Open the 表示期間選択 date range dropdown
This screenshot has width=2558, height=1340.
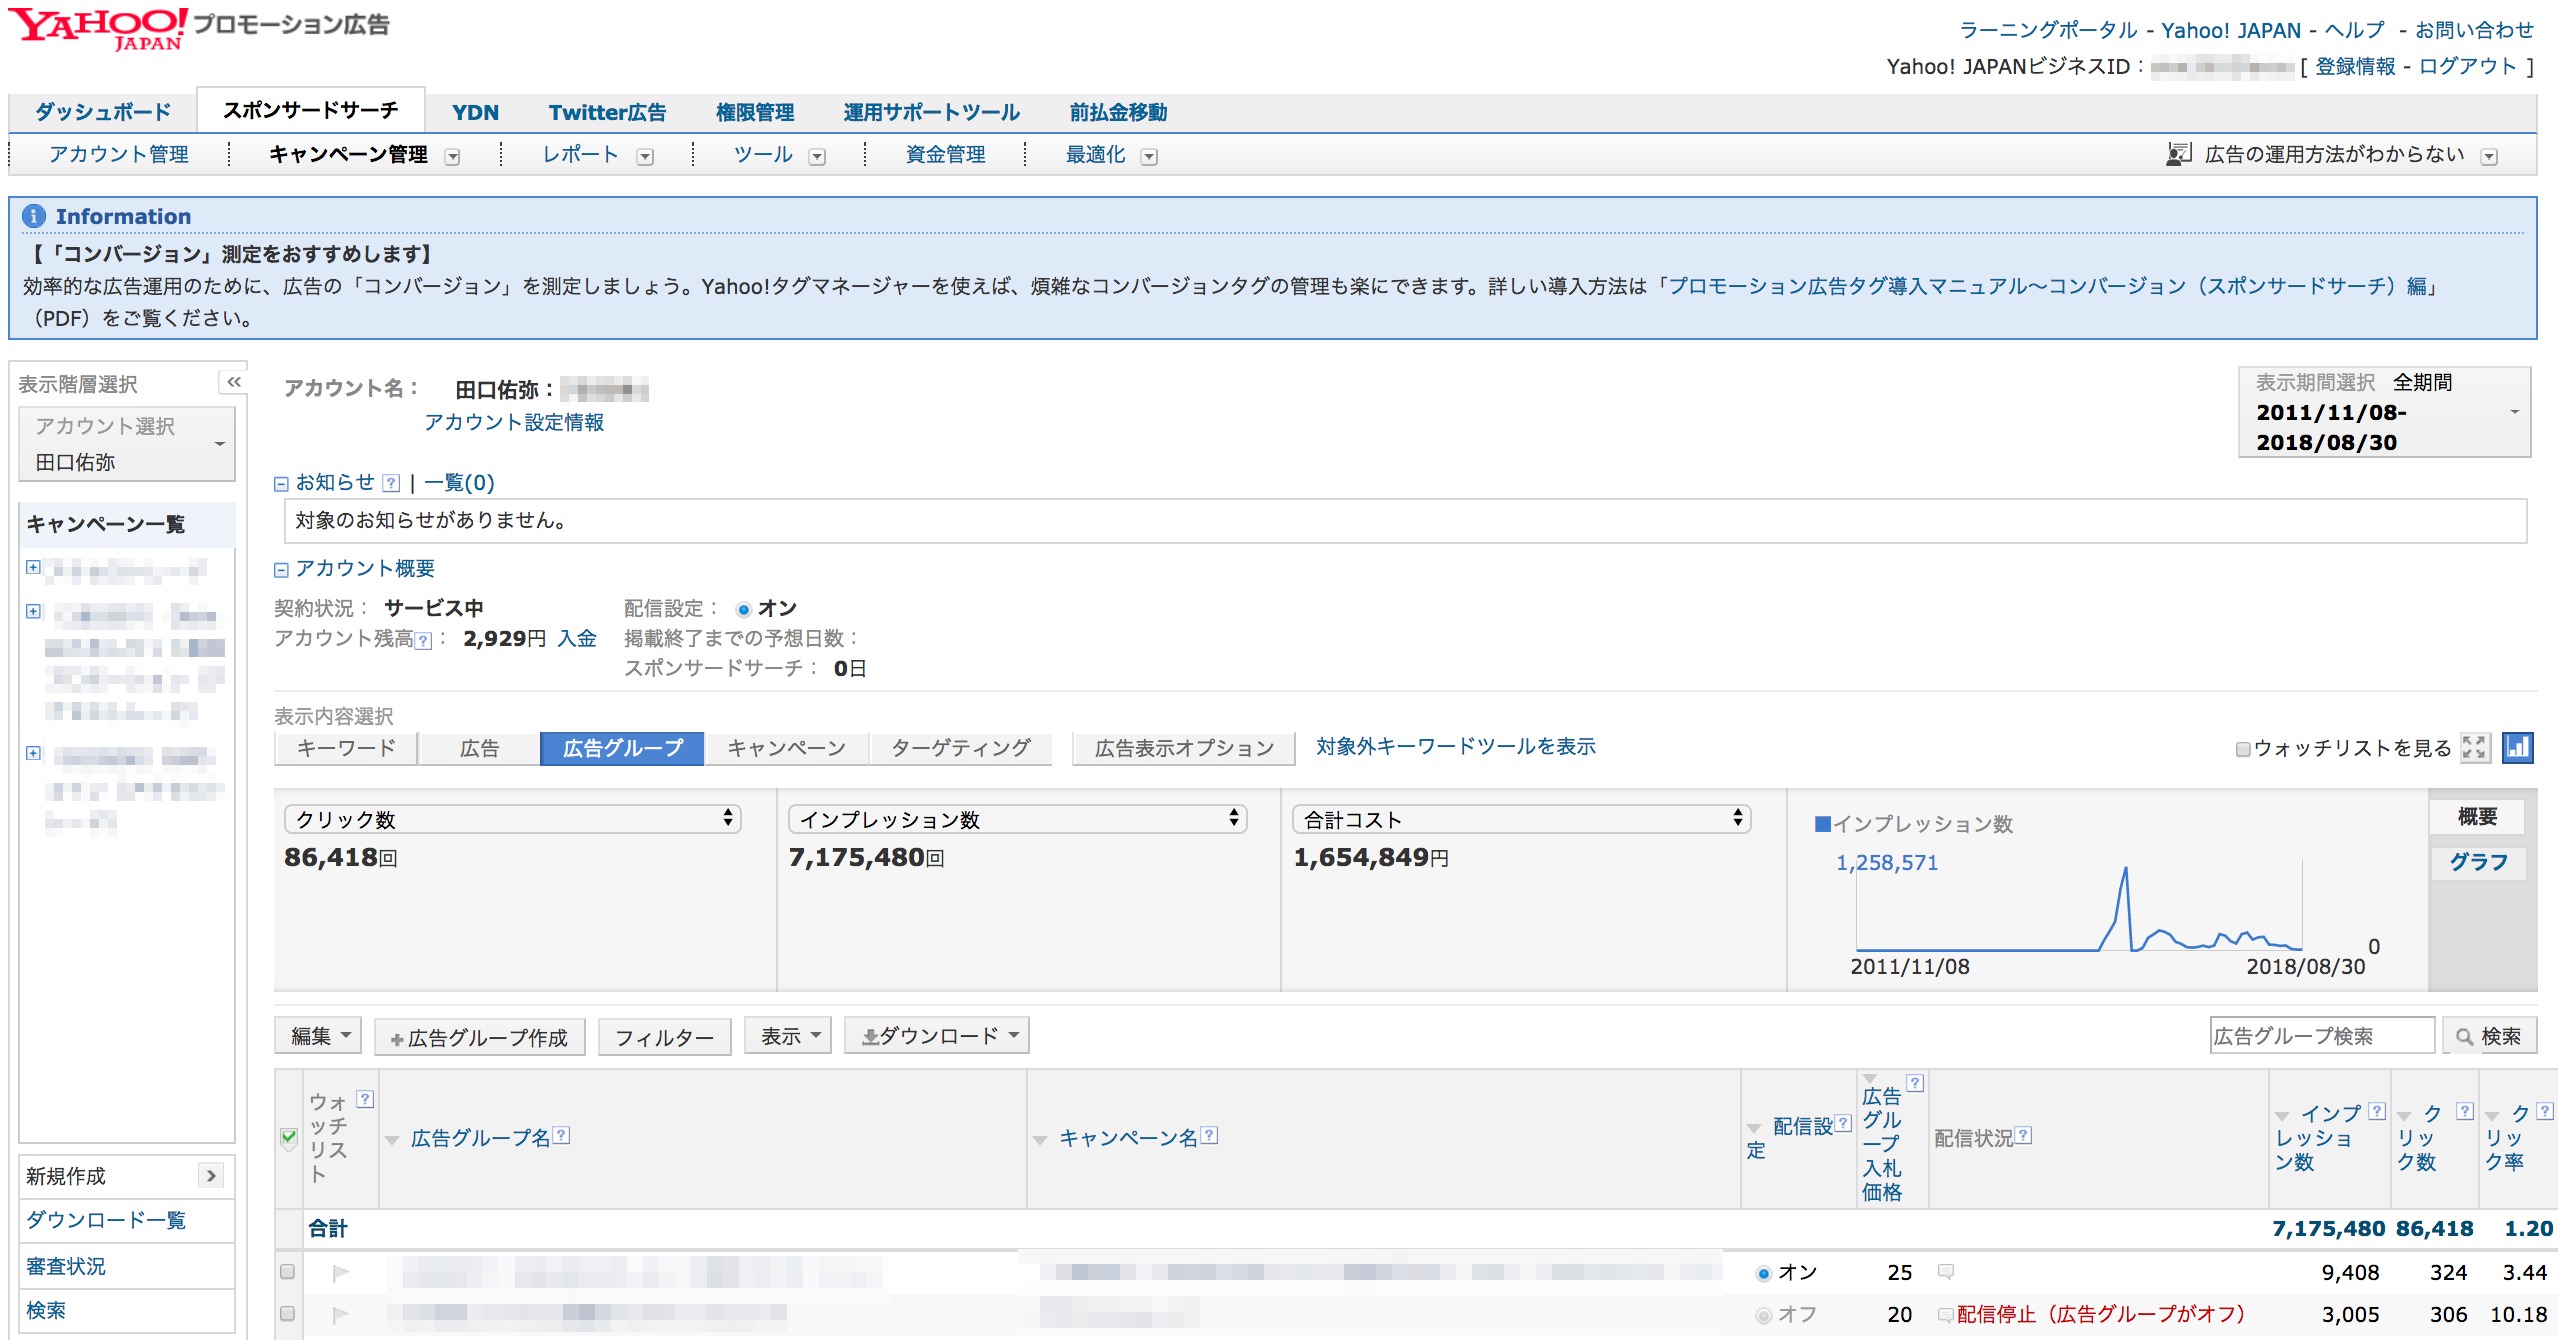point(2384,412)
